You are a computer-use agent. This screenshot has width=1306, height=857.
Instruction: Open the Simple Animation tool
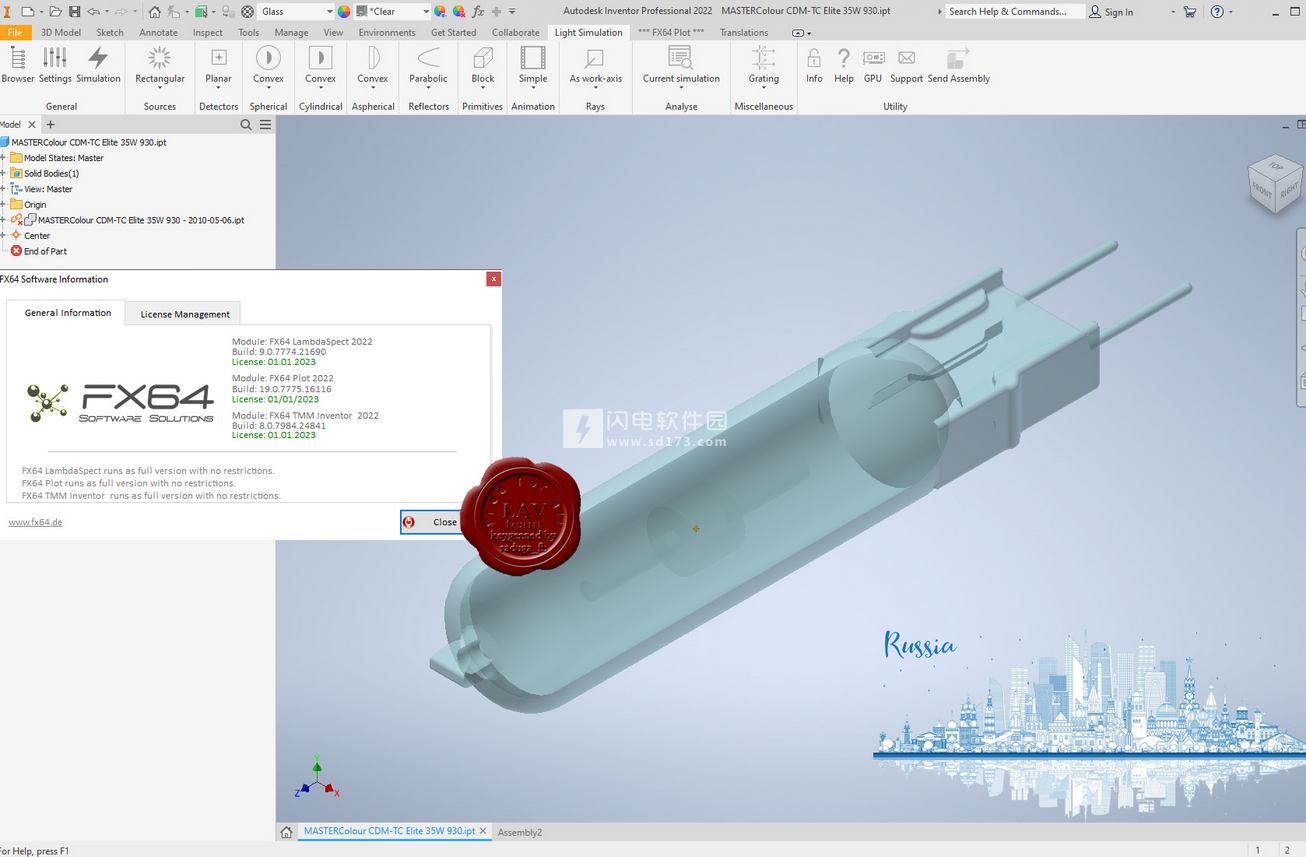pyautogui.click(x=533, y=65)
